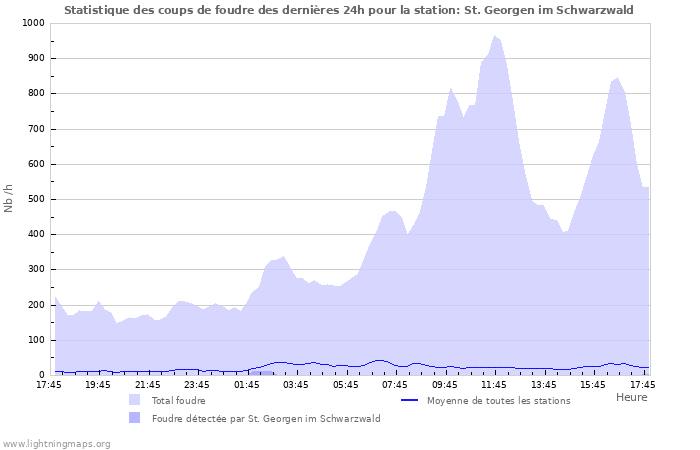Click the 23:45 time tick label
Image resolution: width=700 pixels, height=450 pixels.
[x=197, y=384]
